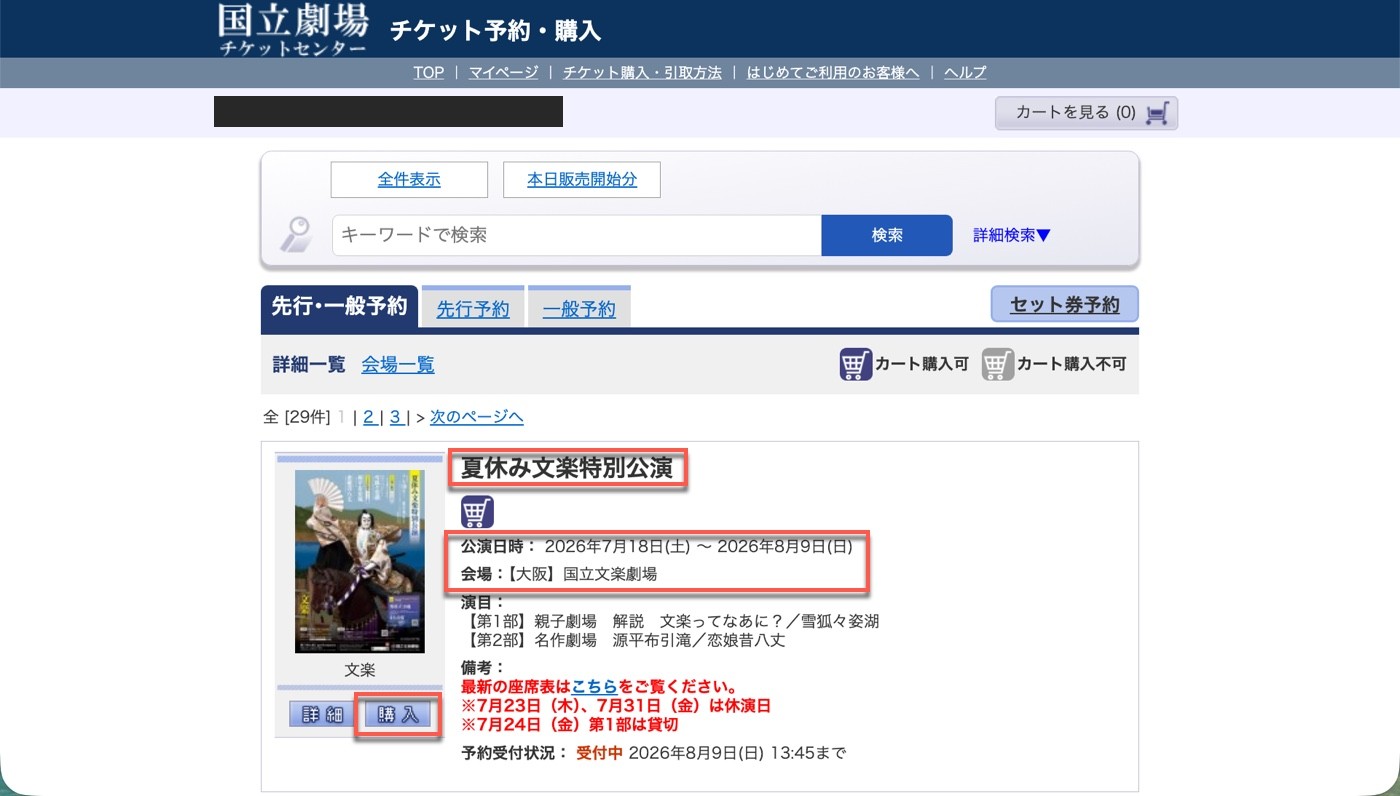Open ヘルプ in the navigation bar
Viewport: 1400px width, 796px height.
(x=965, y=72)
